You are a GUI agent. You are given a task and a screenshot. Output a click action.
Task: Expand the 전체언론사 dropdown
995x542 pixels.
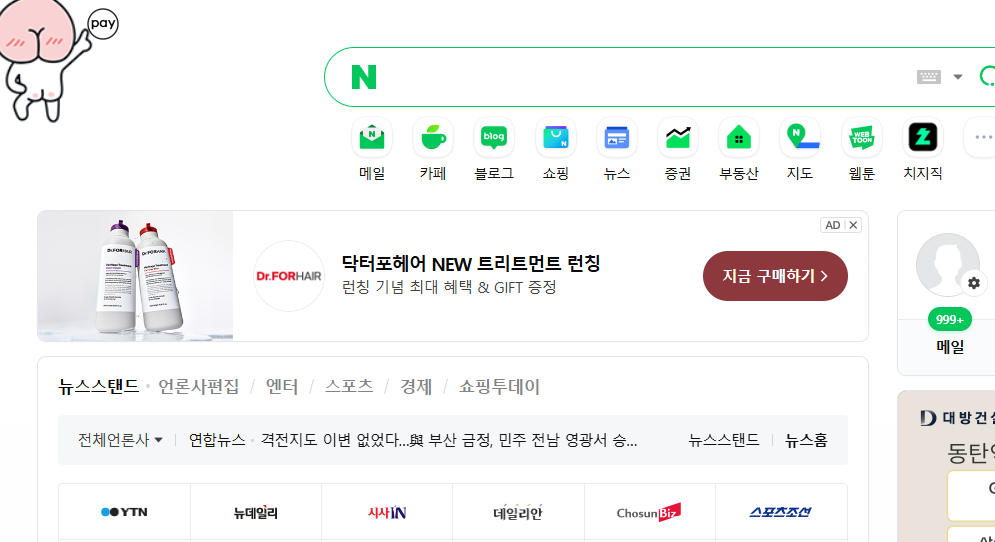[120, 440]
